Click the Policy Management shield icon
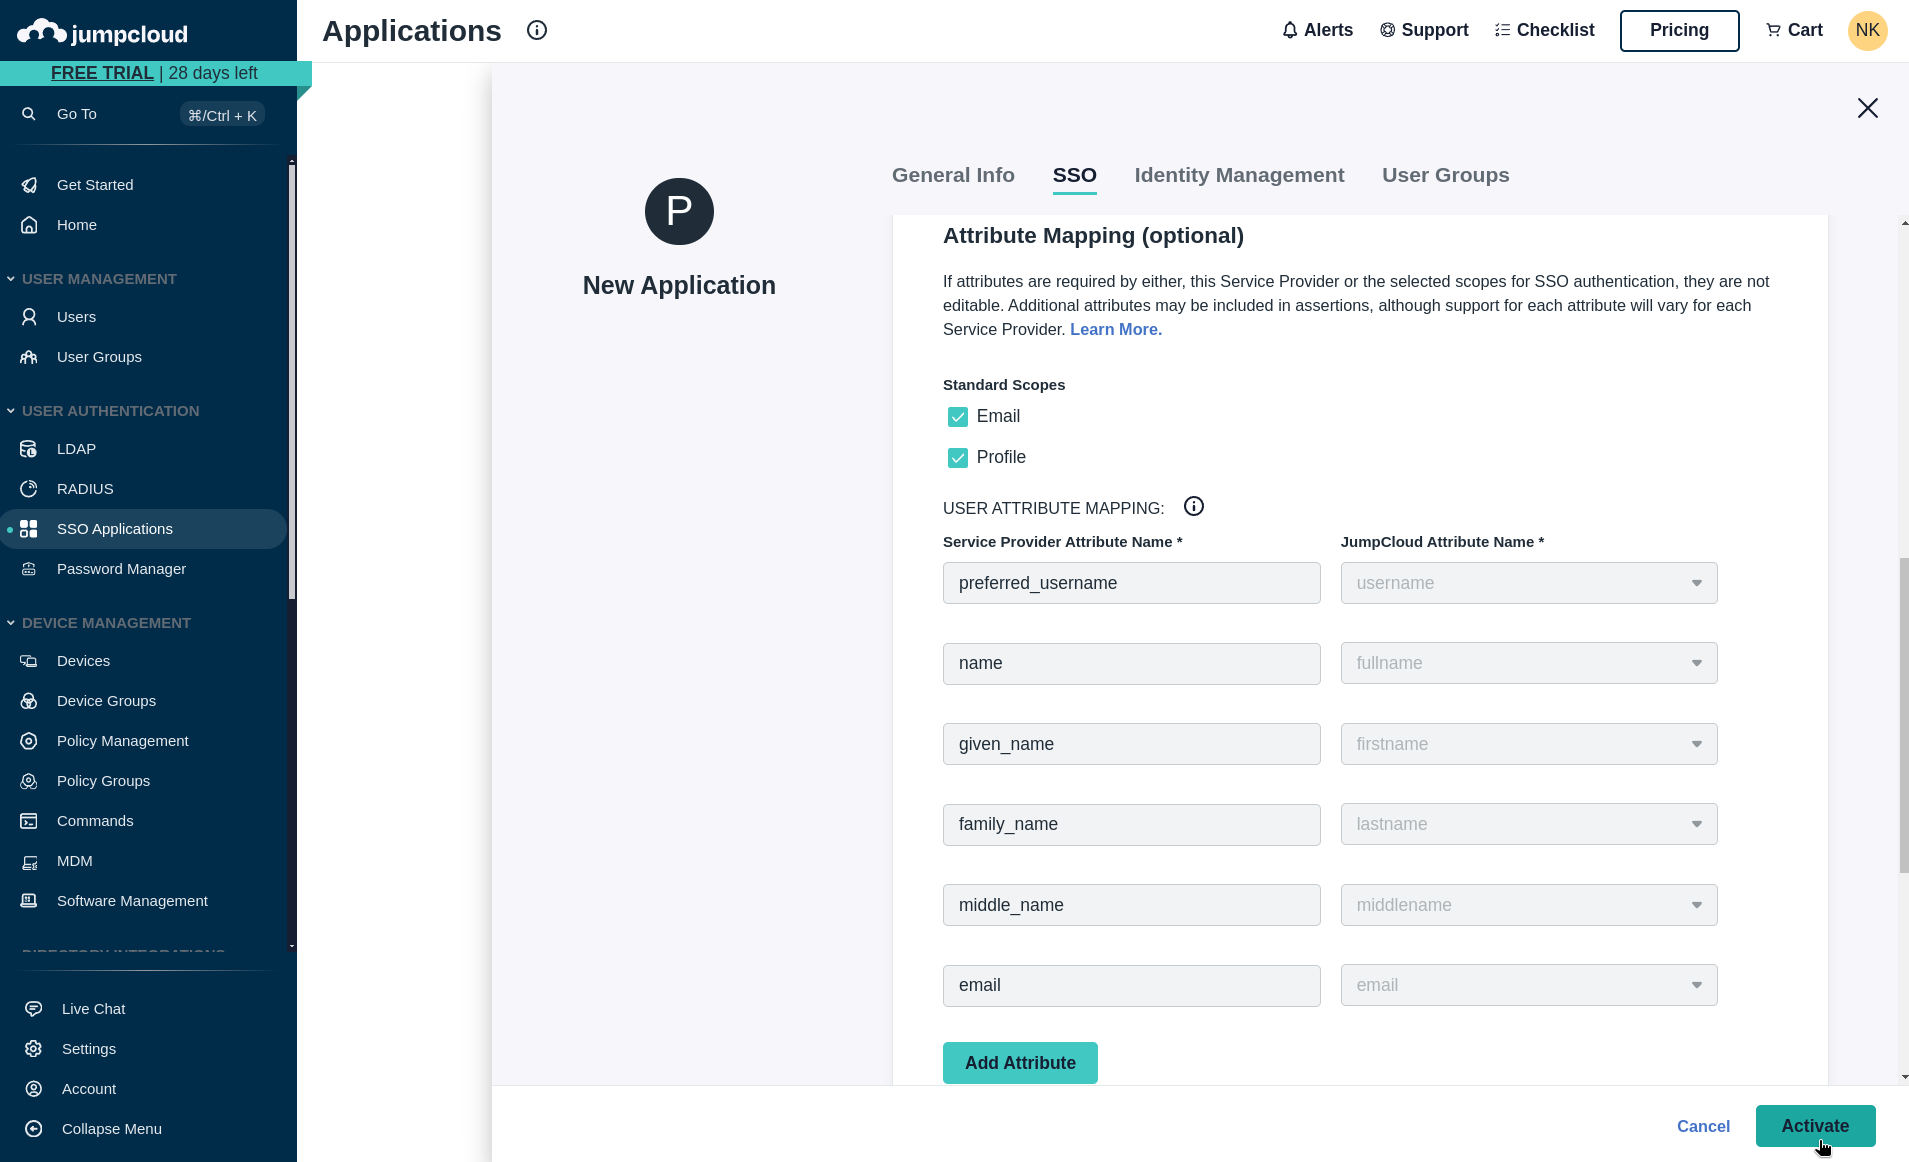 click(x=29, y=740)
